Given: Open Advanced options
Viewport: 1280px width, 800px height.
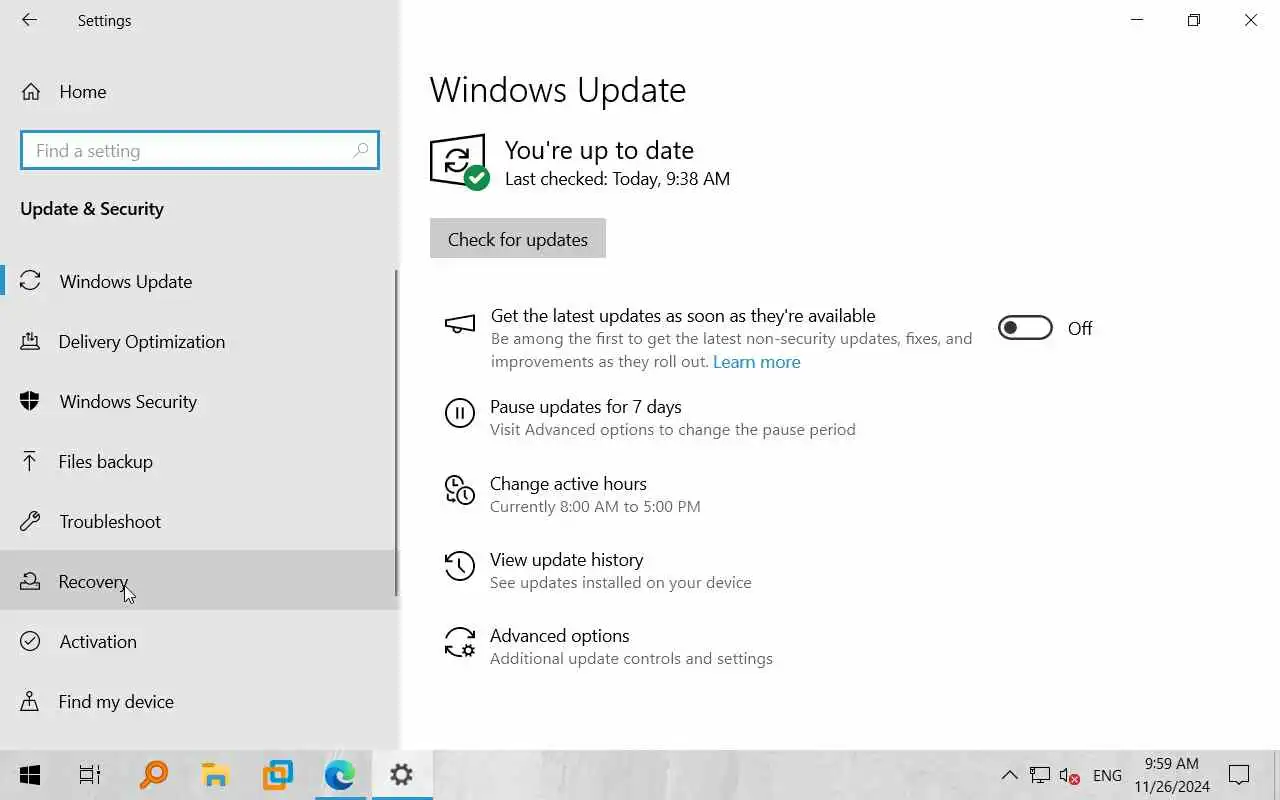Looking at the screenshot, I should (x=559, y=636).
